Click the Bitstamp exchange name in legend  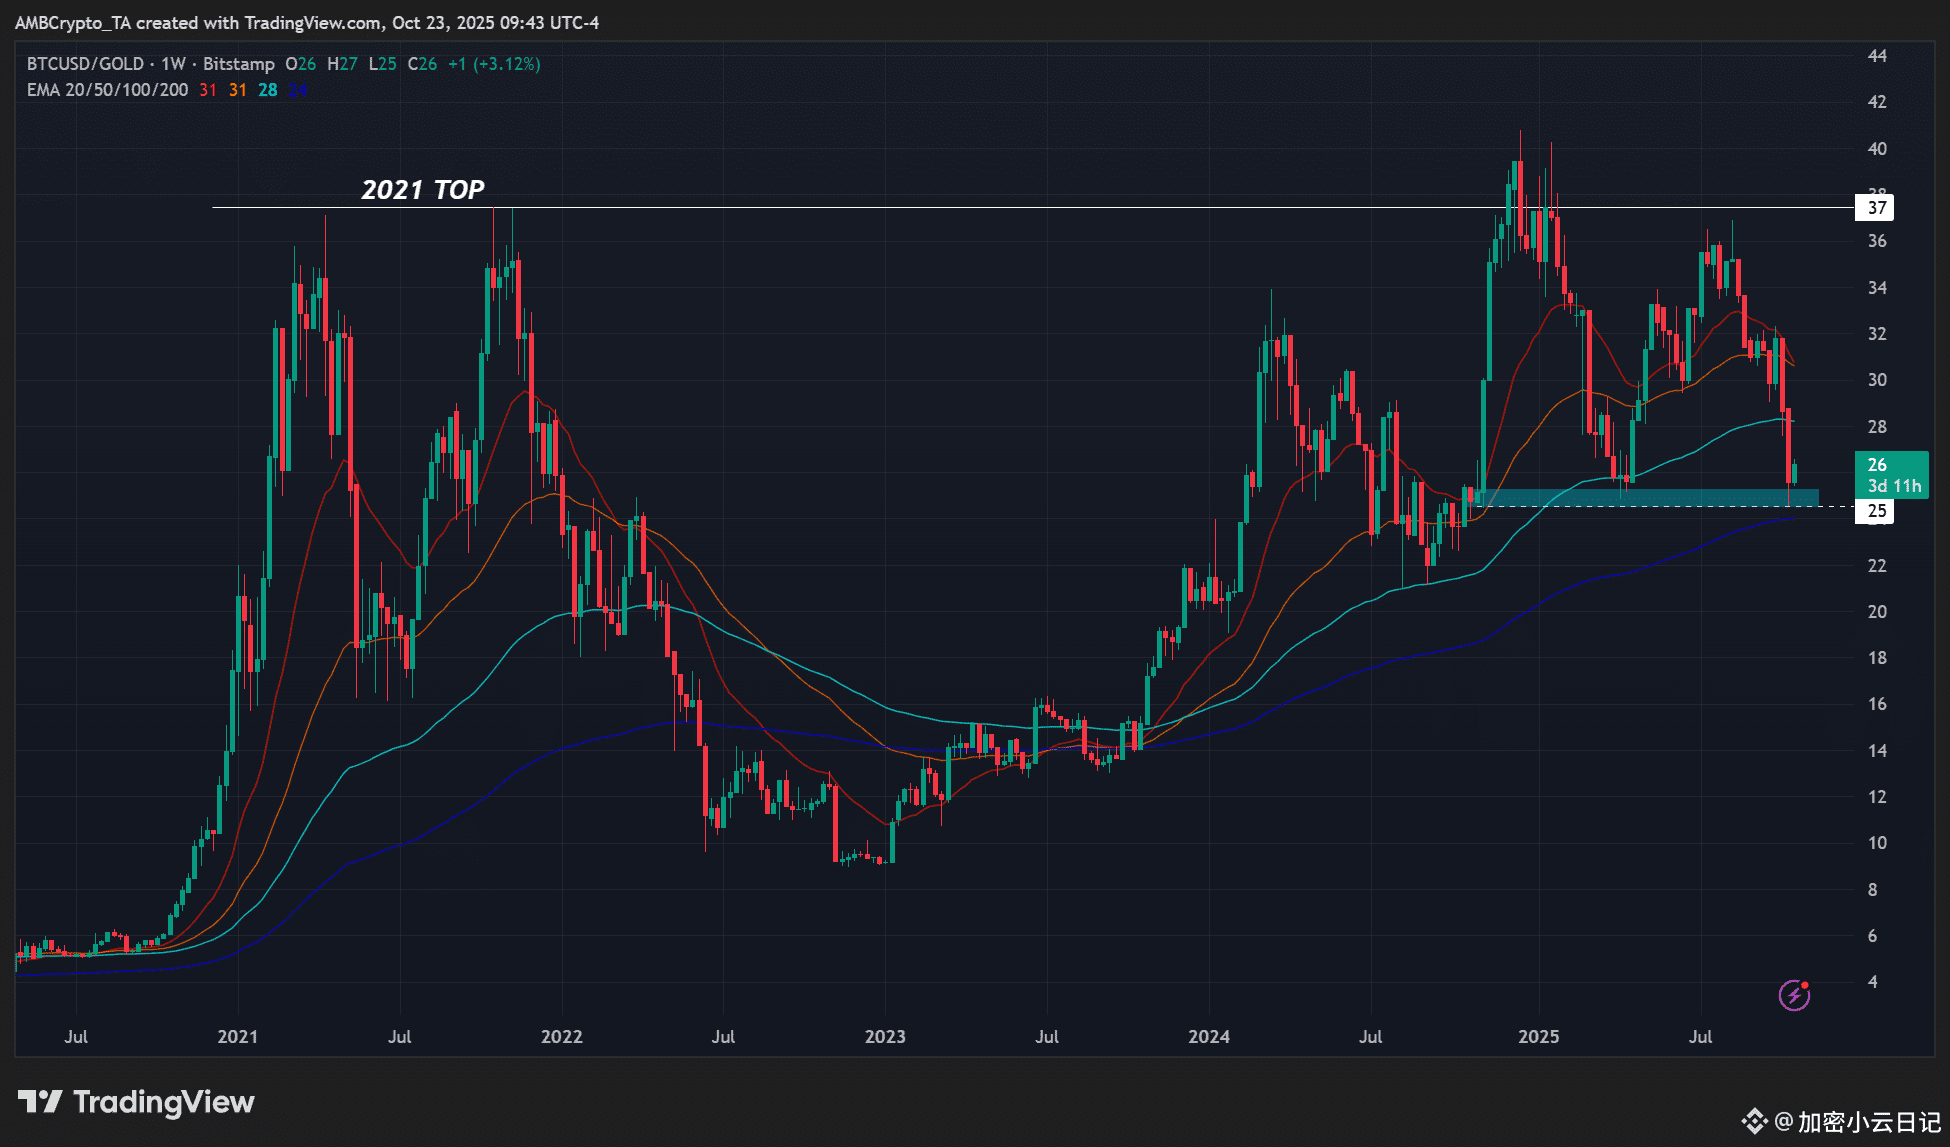[238, 64]
